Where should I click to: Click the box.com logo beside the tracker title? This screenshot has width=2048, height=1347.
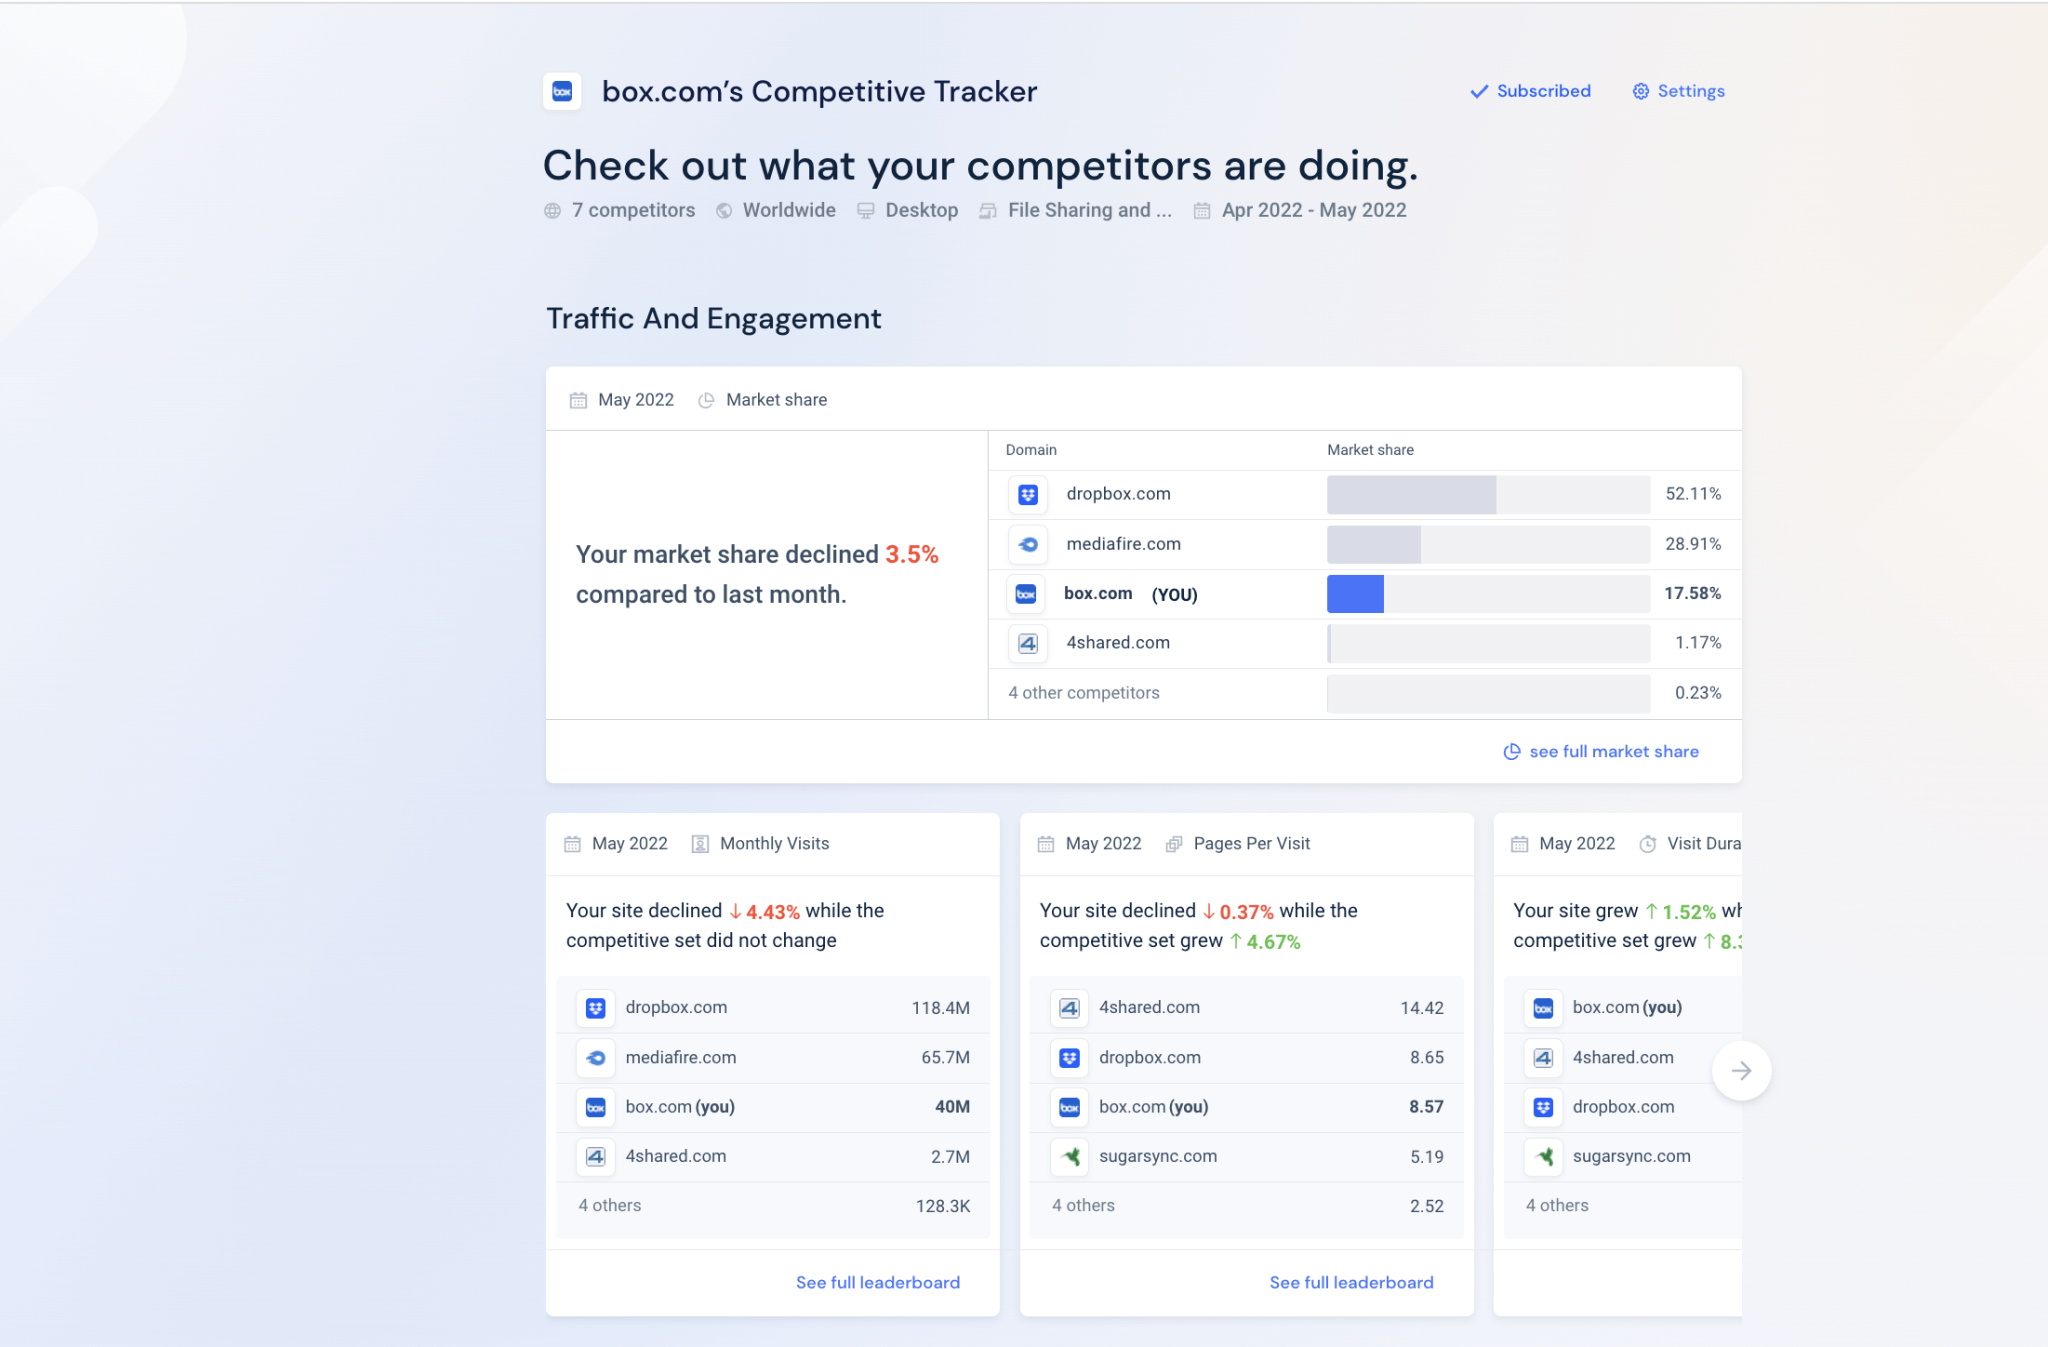click(x=562, y=91)
